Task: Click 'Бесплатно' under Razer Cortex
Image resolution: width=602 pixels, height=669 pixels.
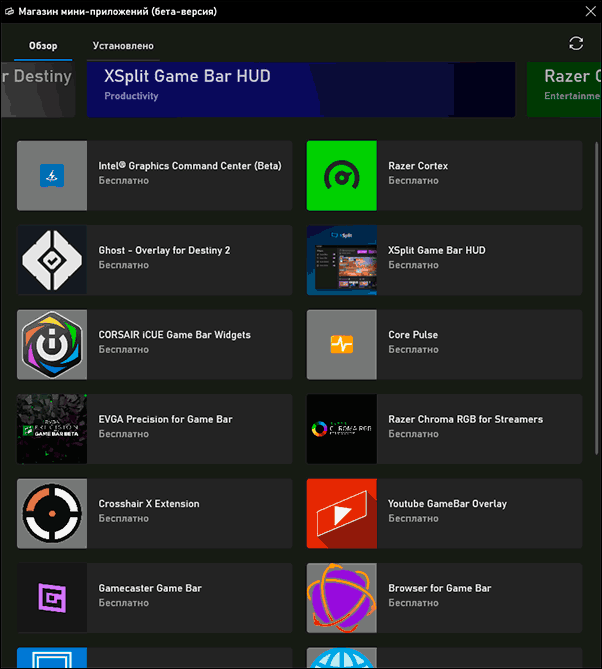Action: tap(413, 180)
